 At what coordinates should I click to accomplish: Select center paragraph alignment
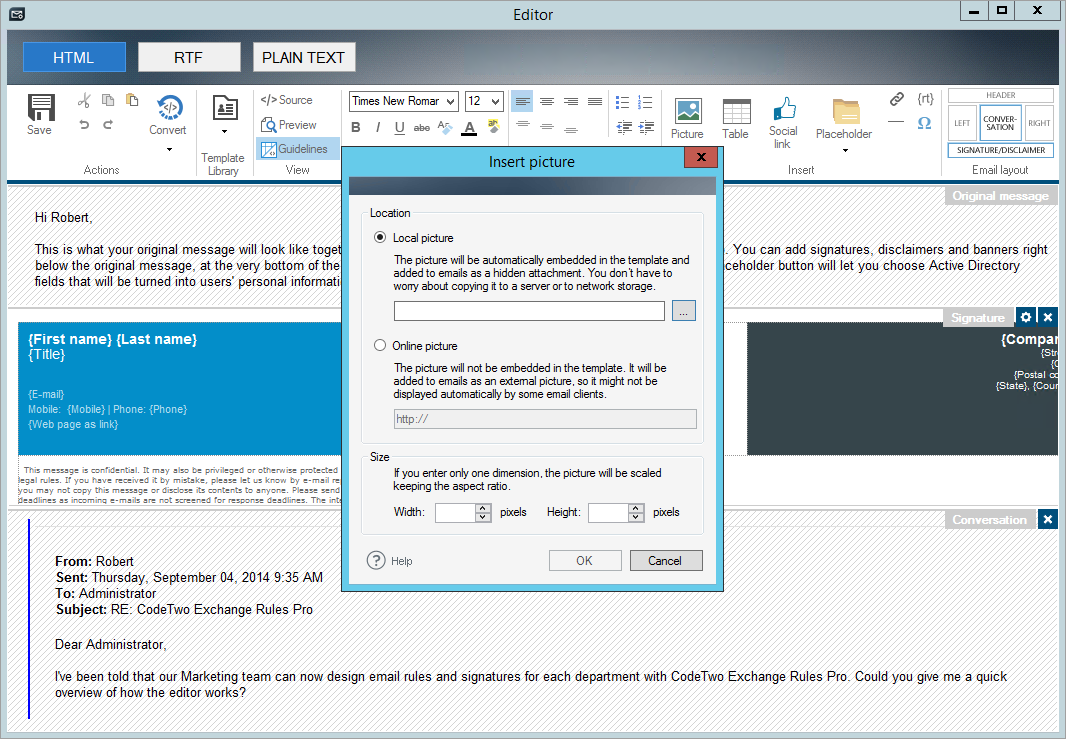coord(547,101)
